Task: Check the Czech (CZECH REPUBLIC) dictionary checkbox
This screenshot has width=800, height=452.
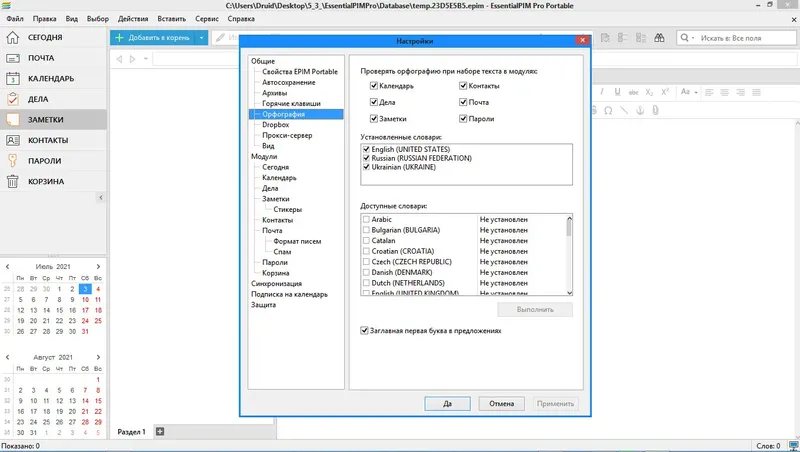Action: (x=366, y=262)
